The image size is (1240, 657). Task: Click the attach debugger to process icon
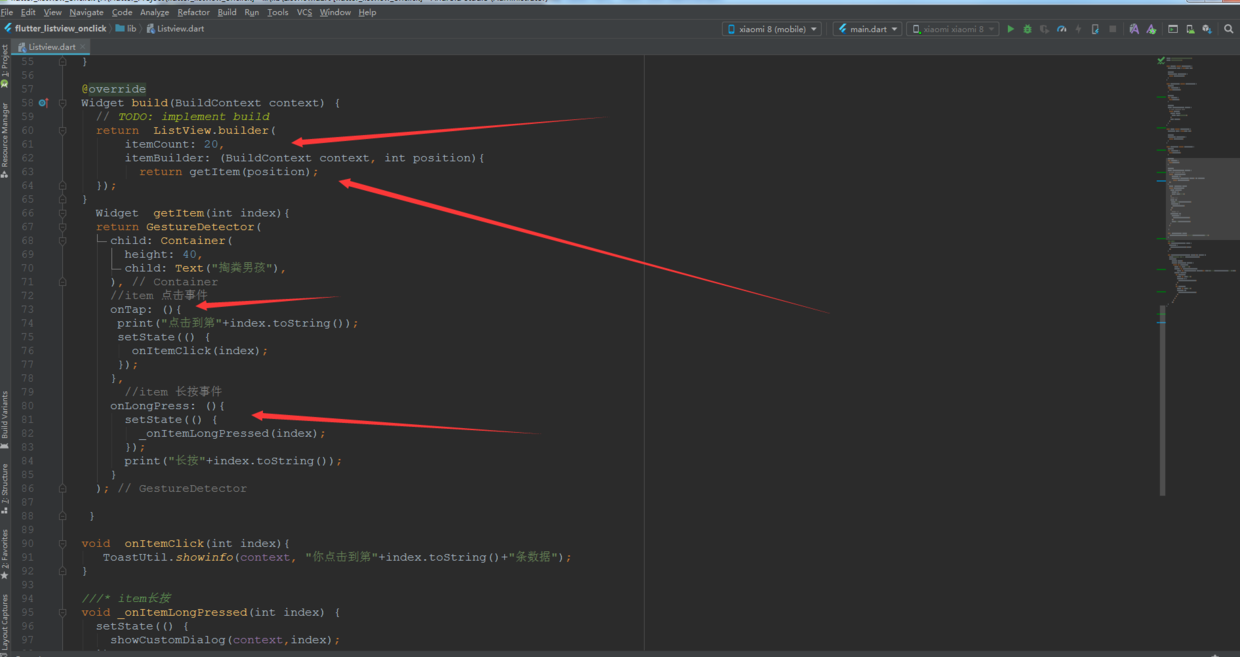point(1095,29)
